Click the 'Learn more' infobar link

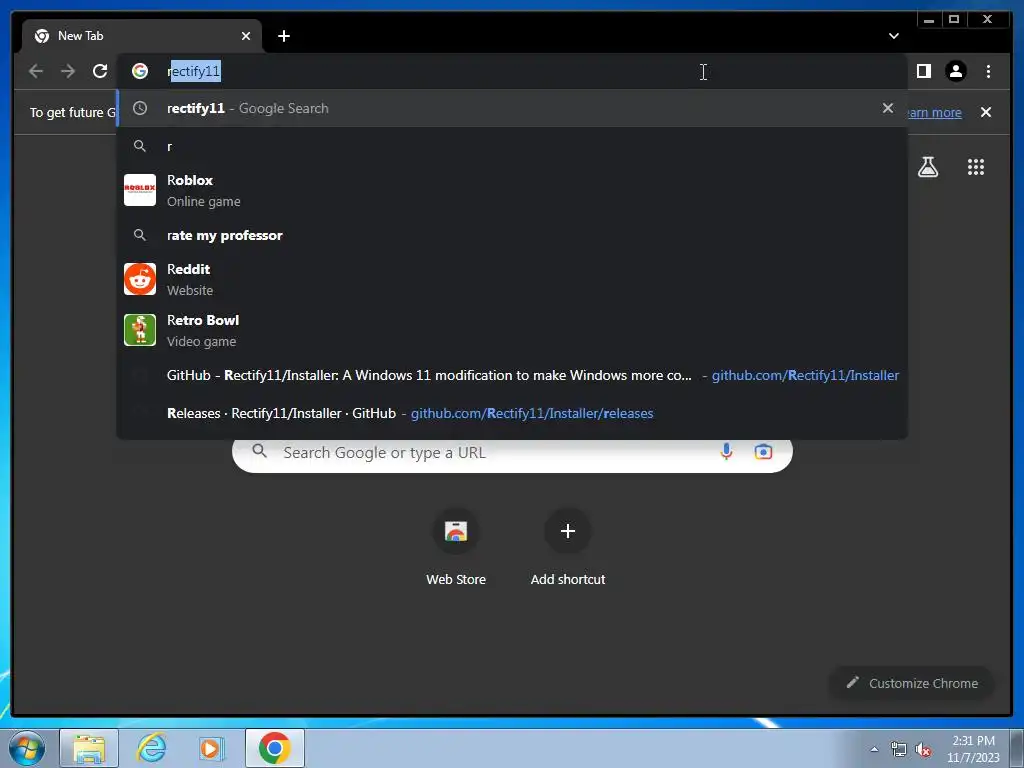point(935,112)
